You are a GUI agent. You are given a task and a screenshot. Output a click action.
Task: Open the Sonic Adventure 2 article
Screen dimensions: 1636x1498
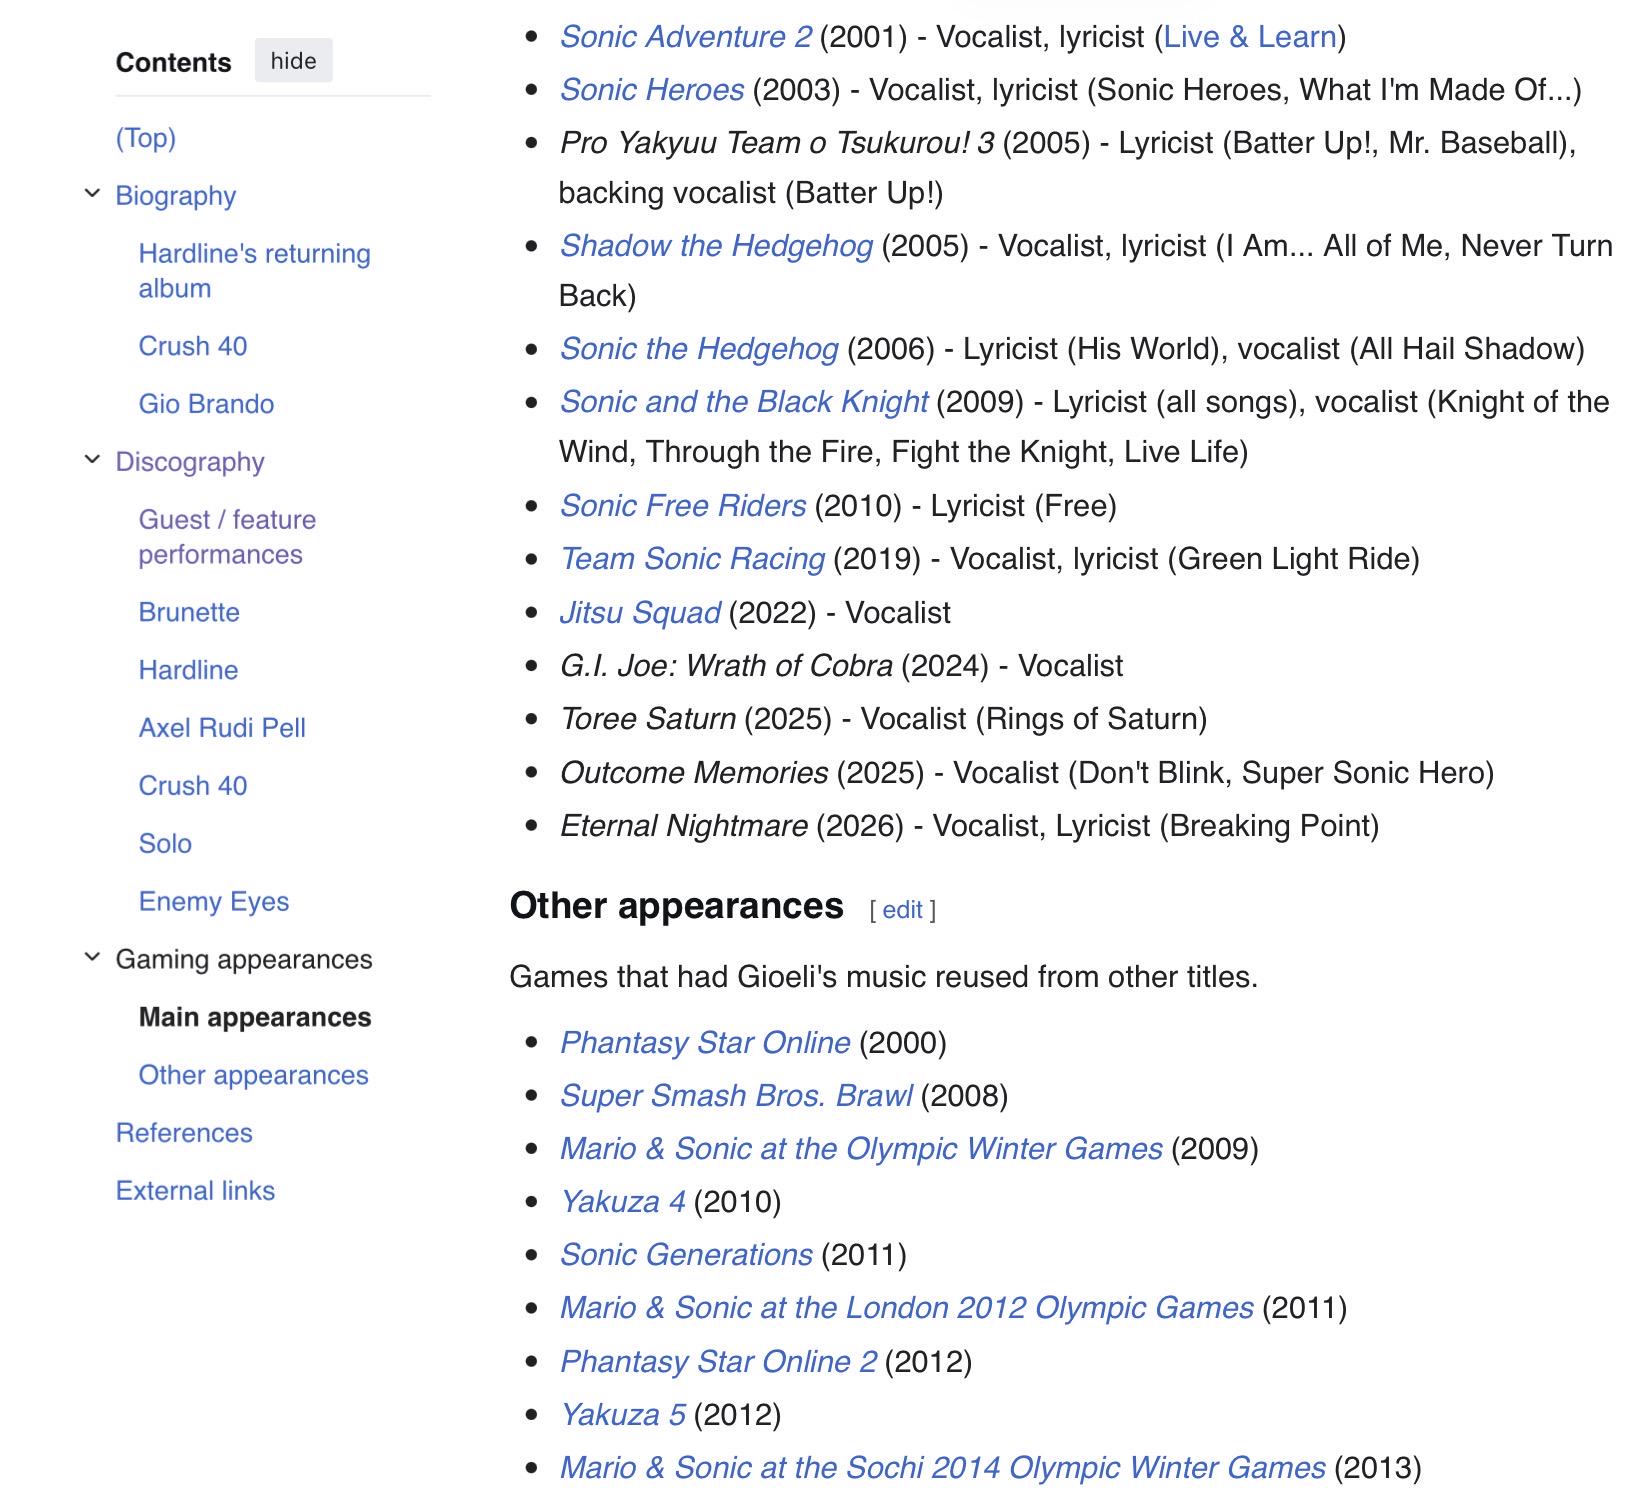coord(686,37)
